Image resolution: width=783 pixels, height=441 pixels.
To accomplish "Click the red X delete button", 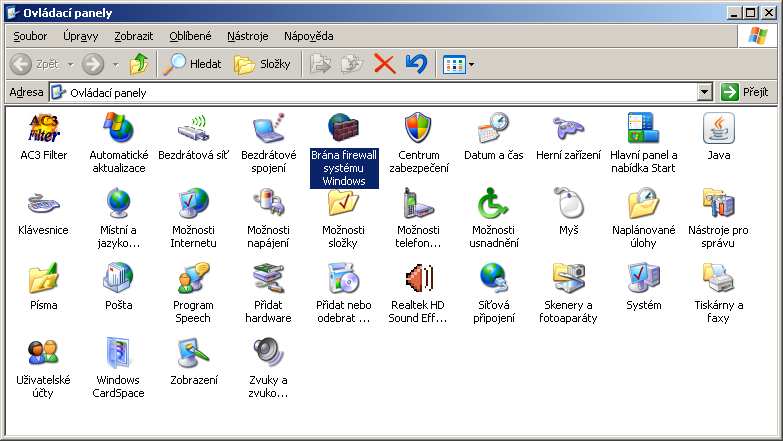I will coord(385,64).
